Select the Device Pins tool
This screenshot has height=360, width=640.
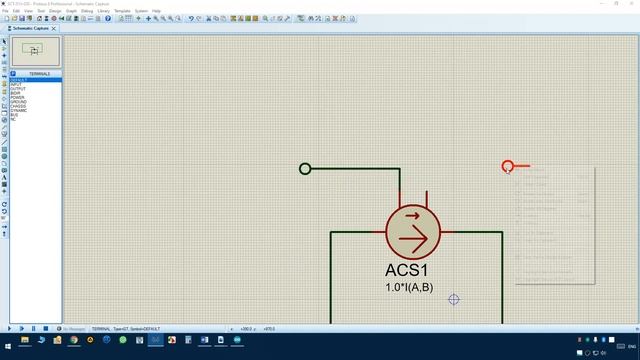pyautogui.click(x=4, y=98)
